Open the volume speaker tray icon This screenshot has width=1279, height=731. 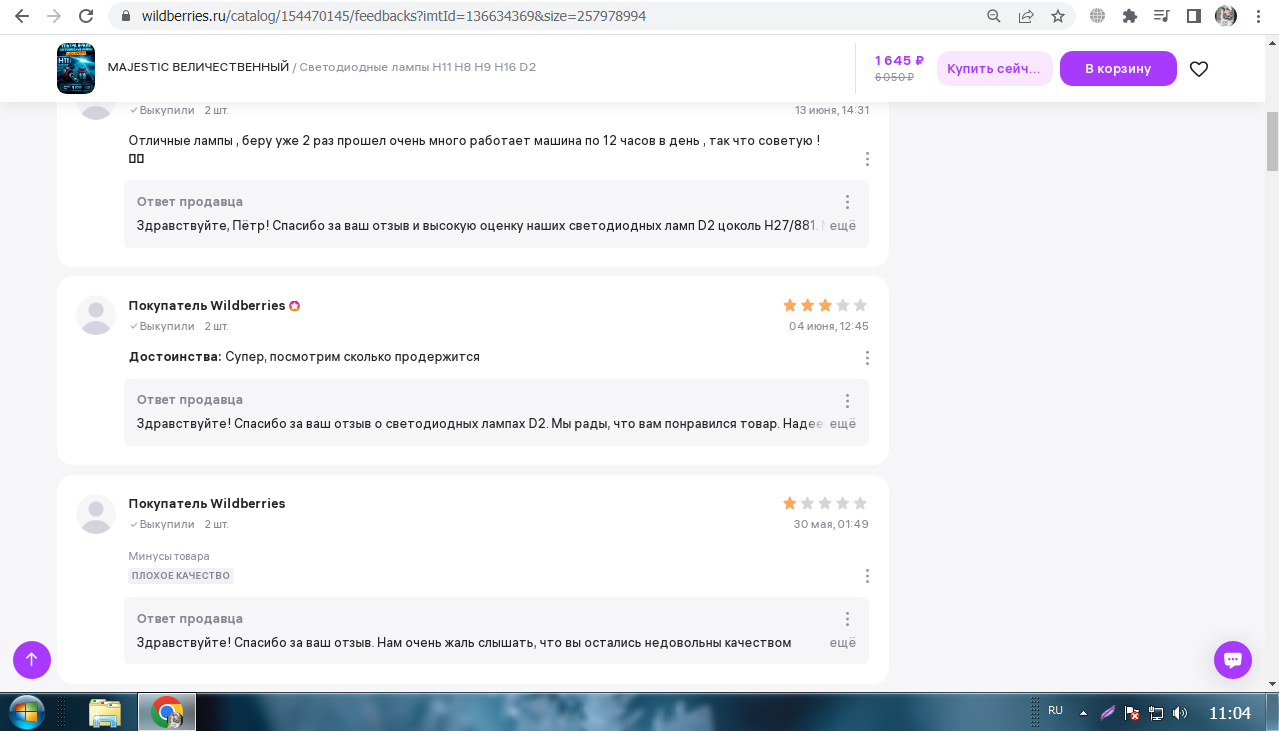tap(1180, 713)
